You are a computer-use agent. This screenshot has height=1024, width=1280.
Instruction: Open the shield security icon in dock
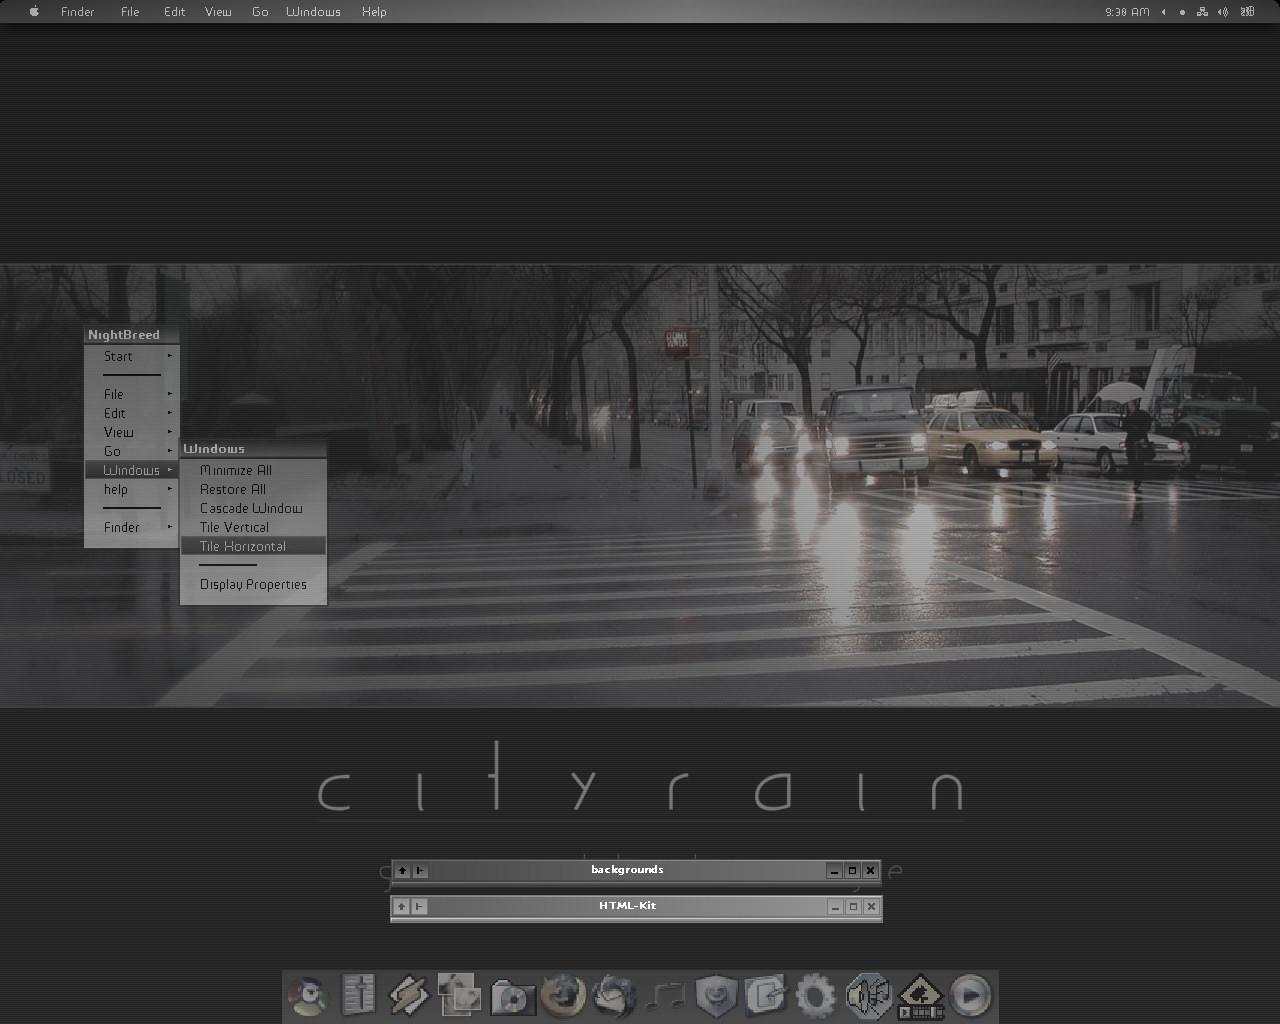pos(716,996)
